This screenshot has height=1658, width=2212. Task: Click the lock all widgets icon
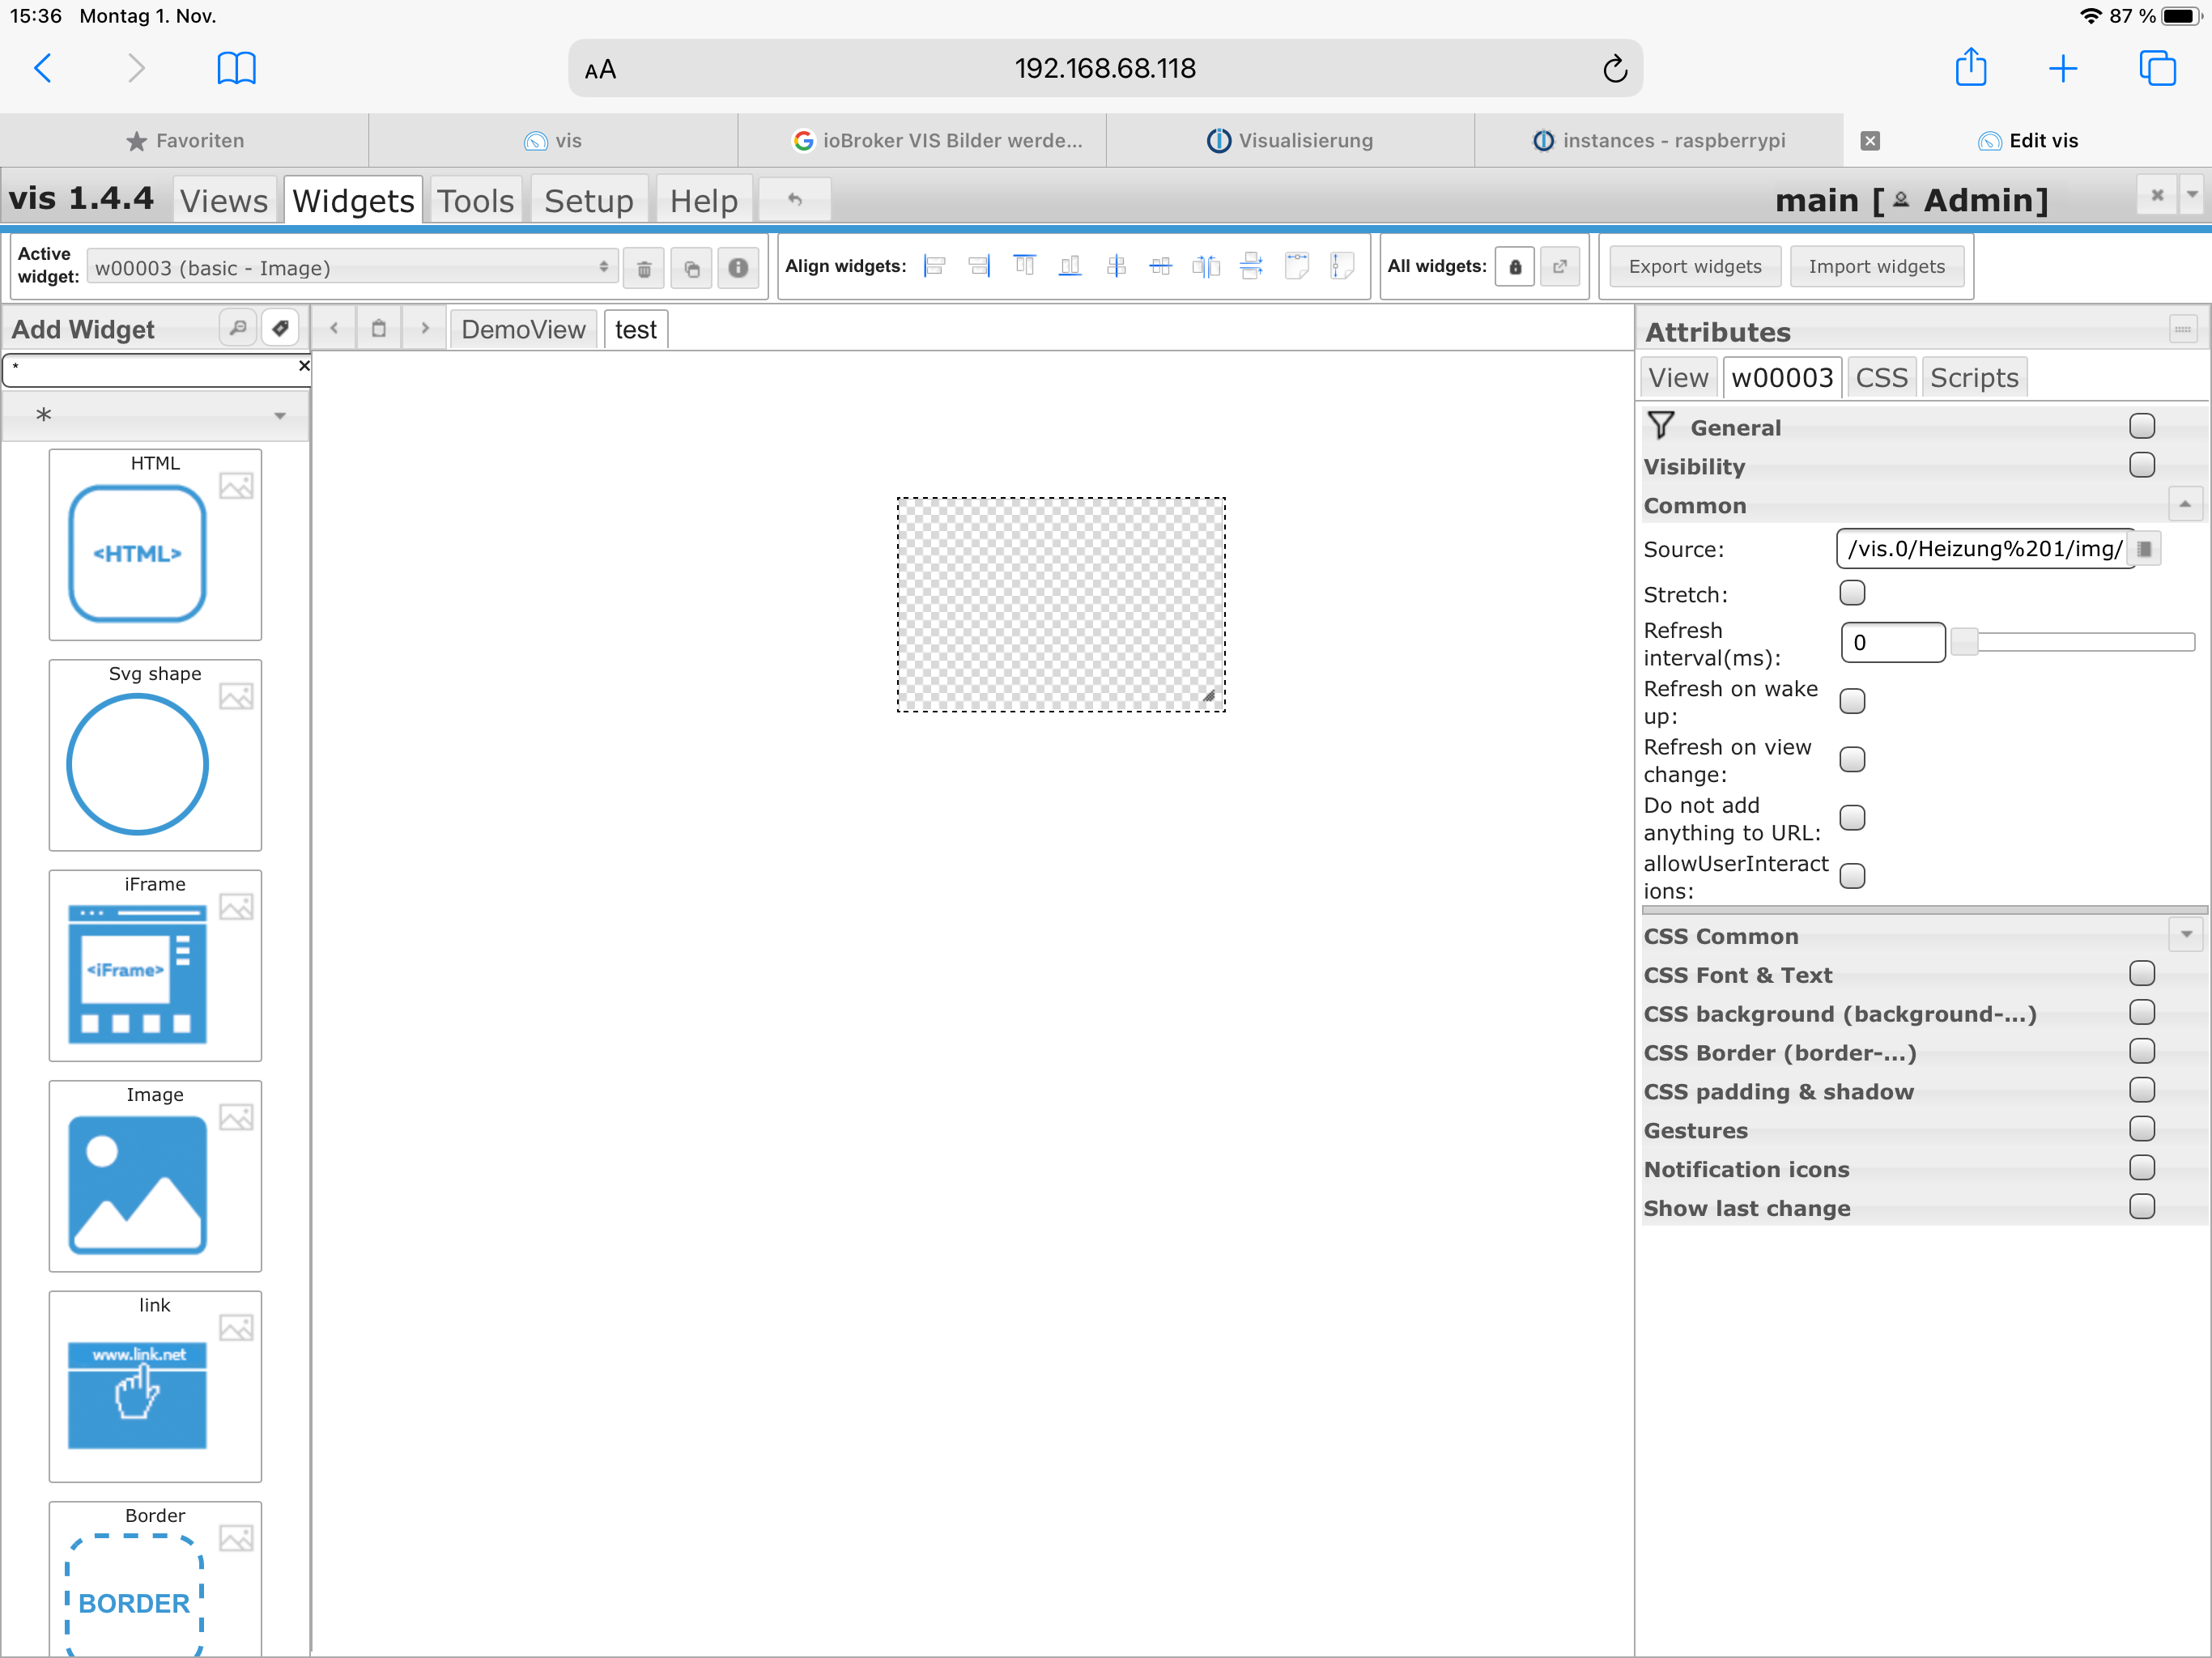[x=1514, y=267]
